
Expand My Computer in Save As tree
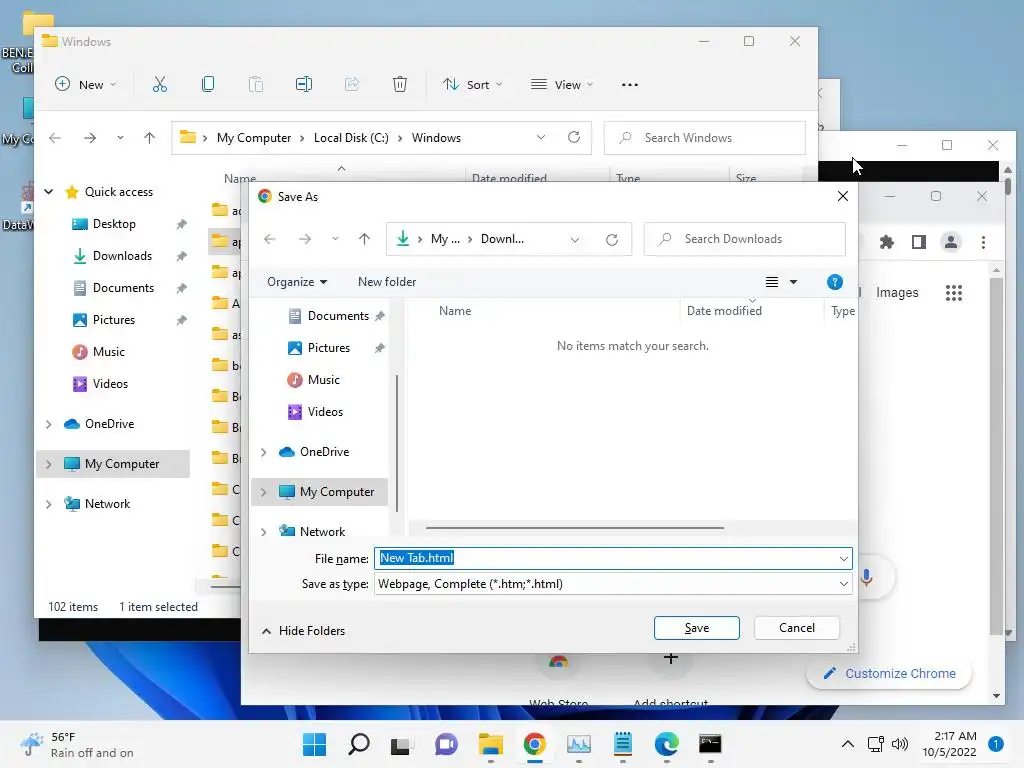(264, 492)
